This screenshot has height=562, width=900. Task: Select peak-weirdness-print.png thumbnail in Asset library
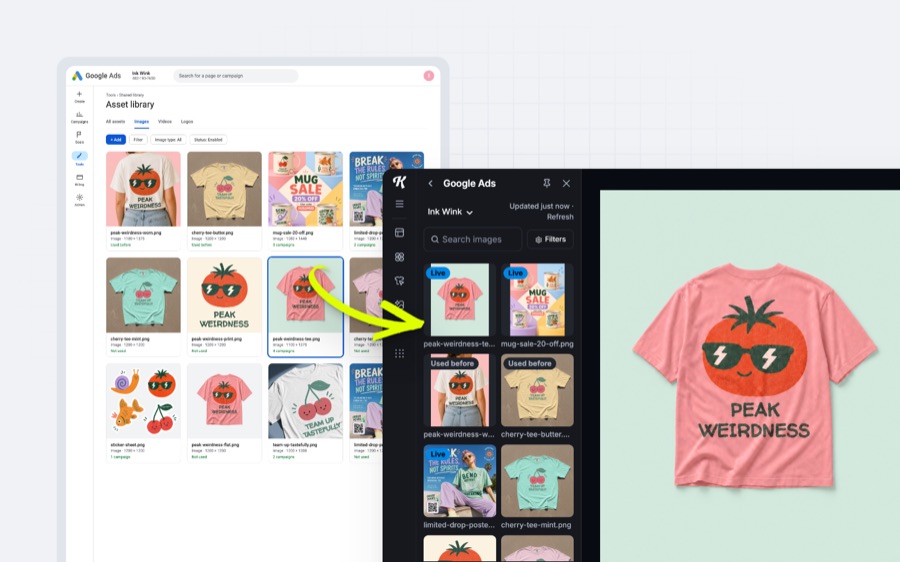coord(224,295)
